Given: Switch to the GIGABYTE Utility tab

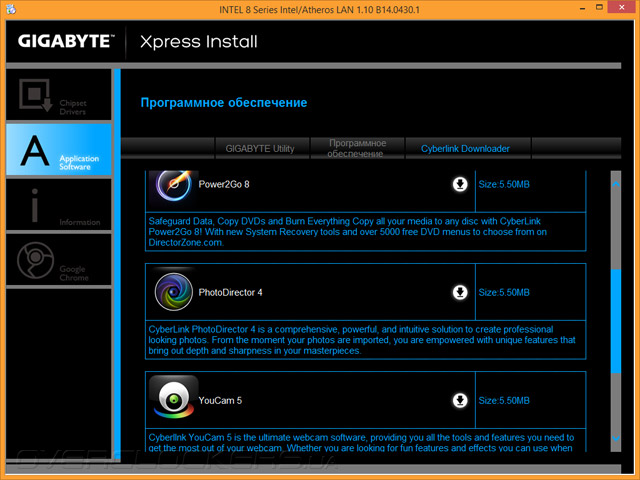Looking at the screenshot, I should [x=262, y=148].
